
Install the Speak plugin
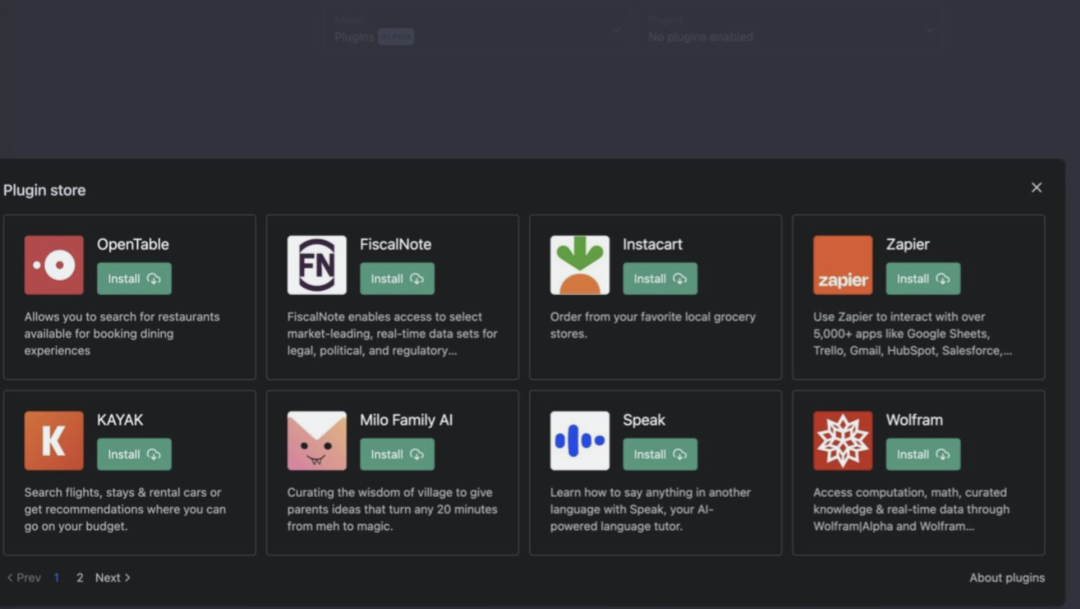[x=660, y=454]
